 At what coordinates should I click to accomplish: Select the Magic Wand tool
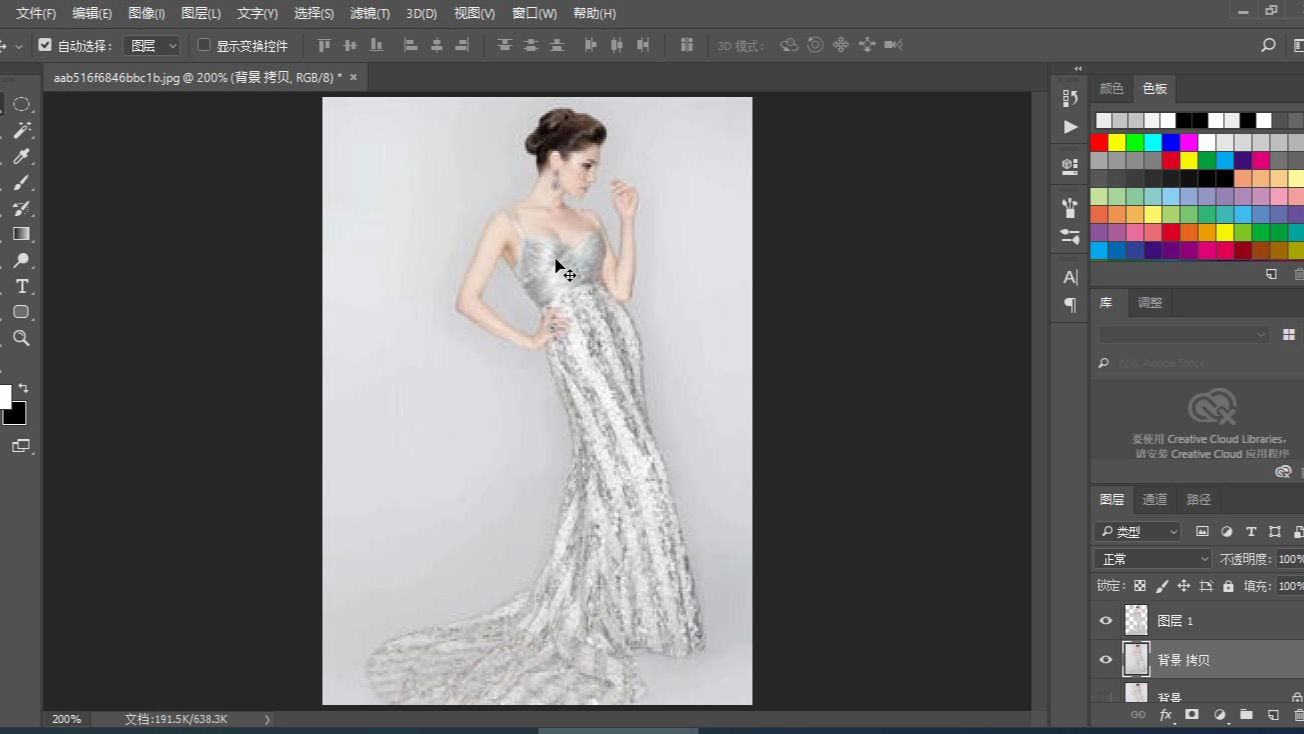point(21,130)
